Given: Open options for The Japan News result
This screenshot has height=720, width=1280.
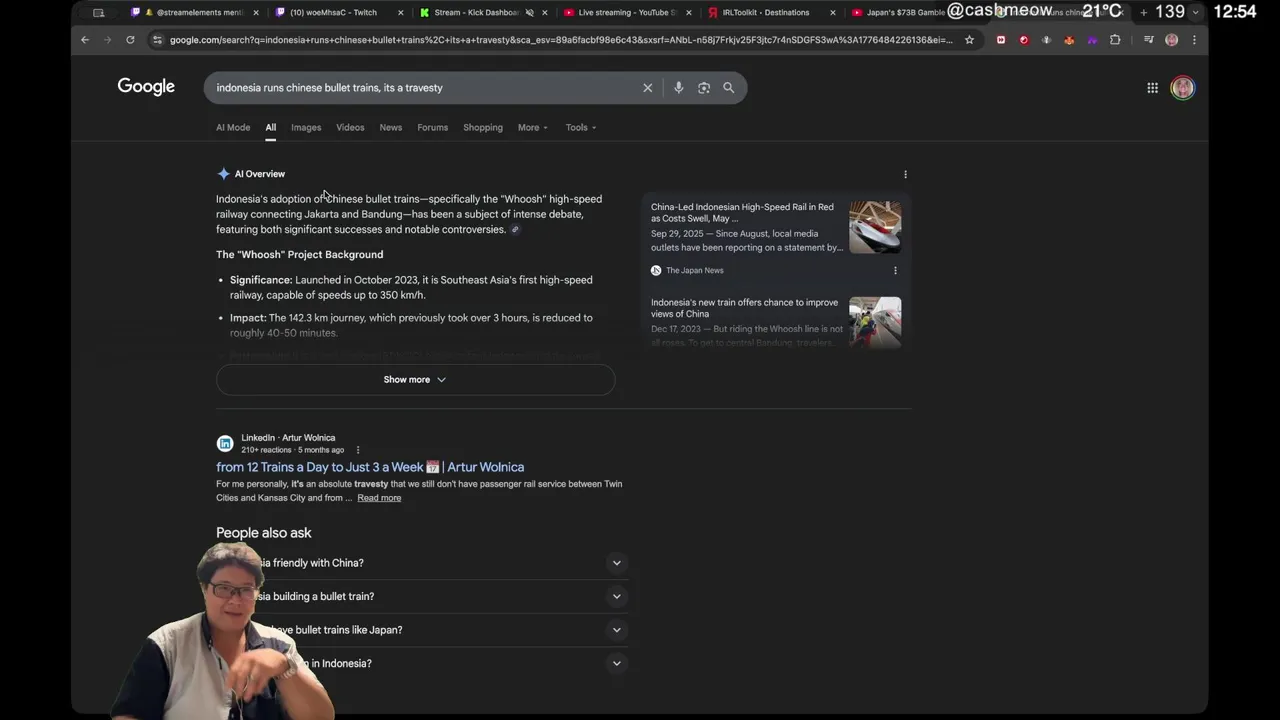Looking at the screenshot, I should [x=895, y=270].
